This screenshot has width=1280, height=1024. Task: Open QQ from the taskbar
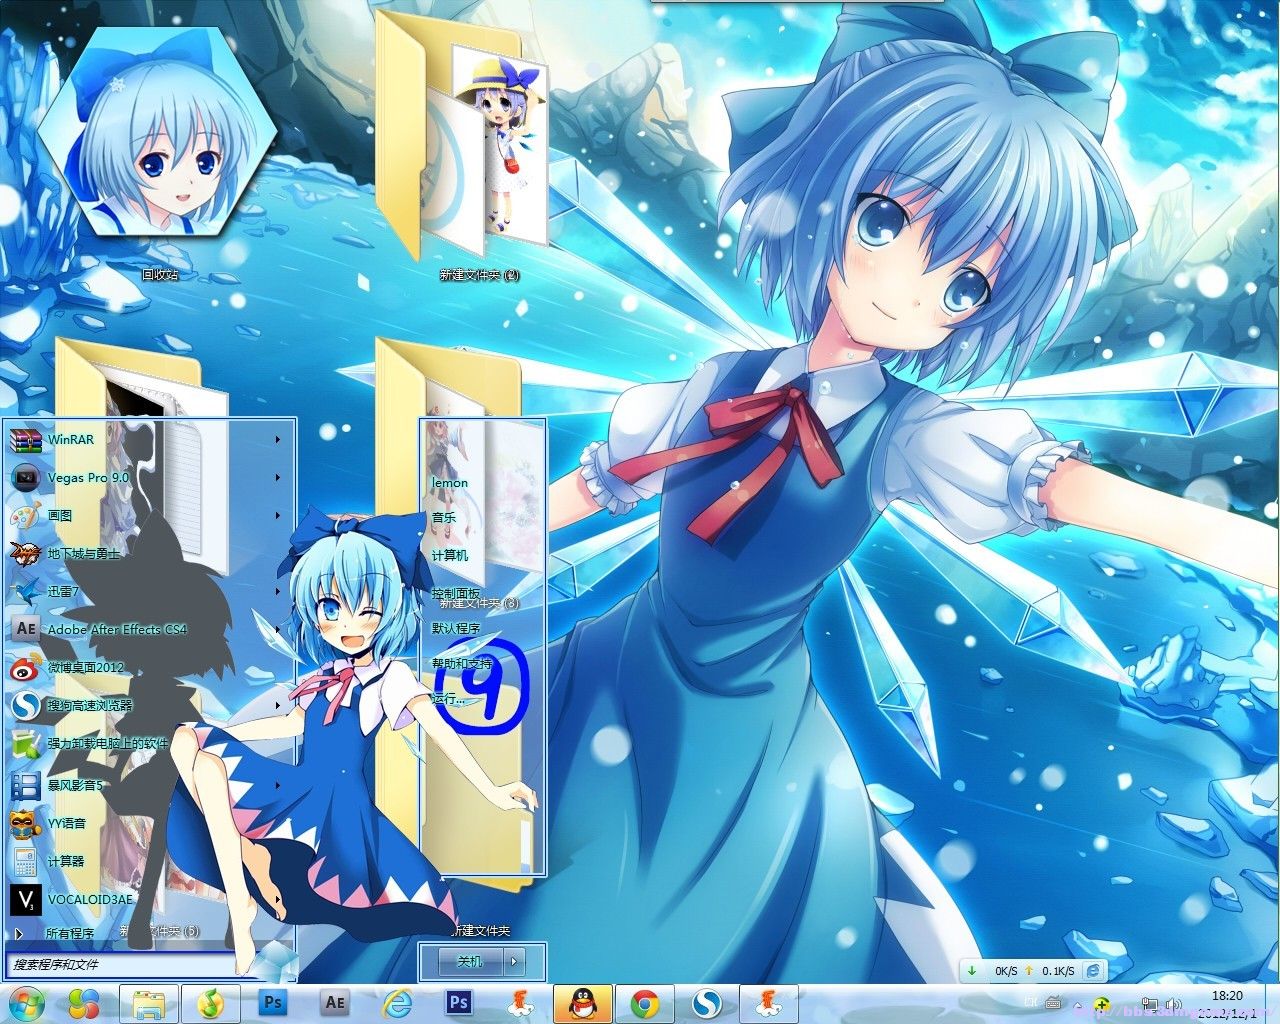click(x=584, y=1002)
